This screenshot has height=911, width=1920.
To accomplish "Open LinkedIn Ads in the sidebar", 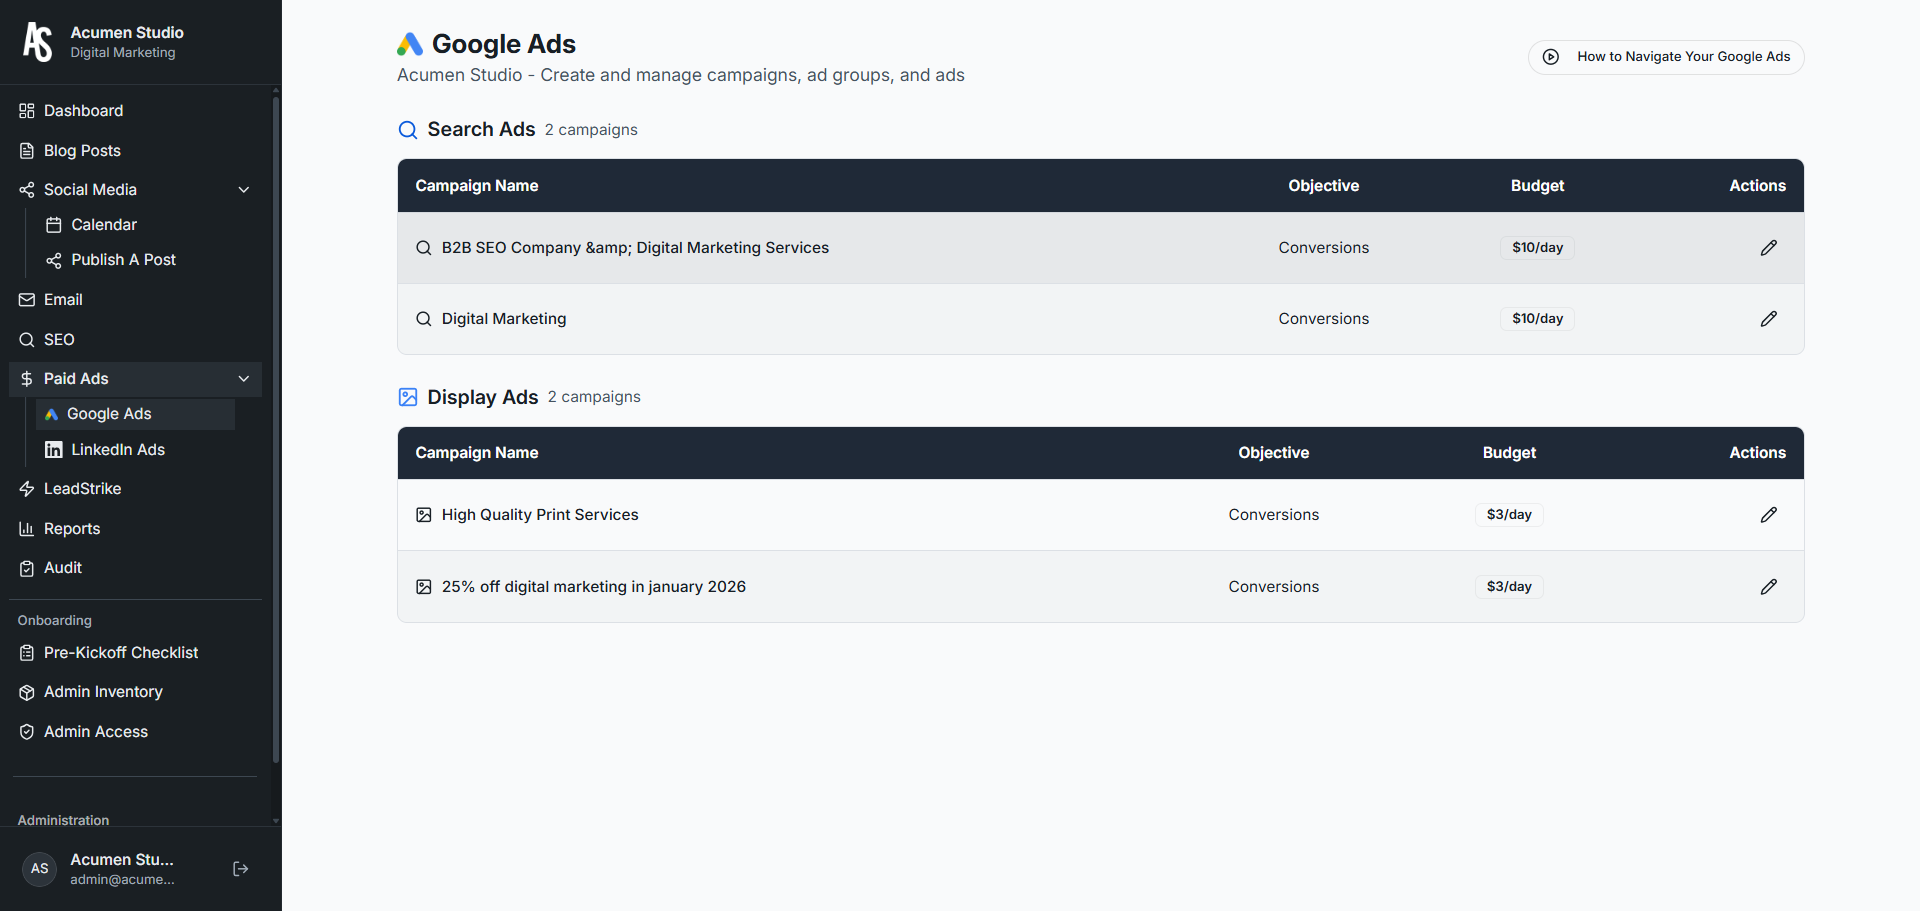I will 135,450.
